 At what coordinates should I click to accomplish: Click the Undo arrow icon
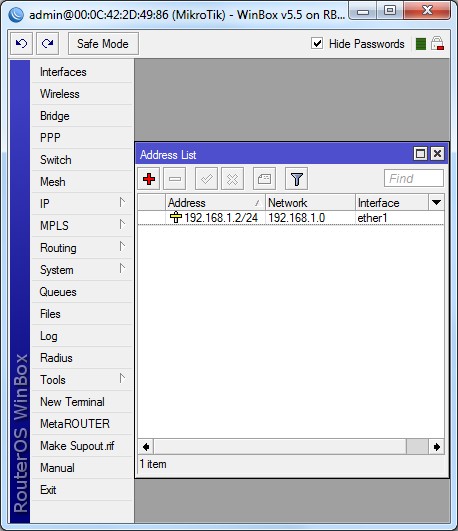click(x=21, y=43)
